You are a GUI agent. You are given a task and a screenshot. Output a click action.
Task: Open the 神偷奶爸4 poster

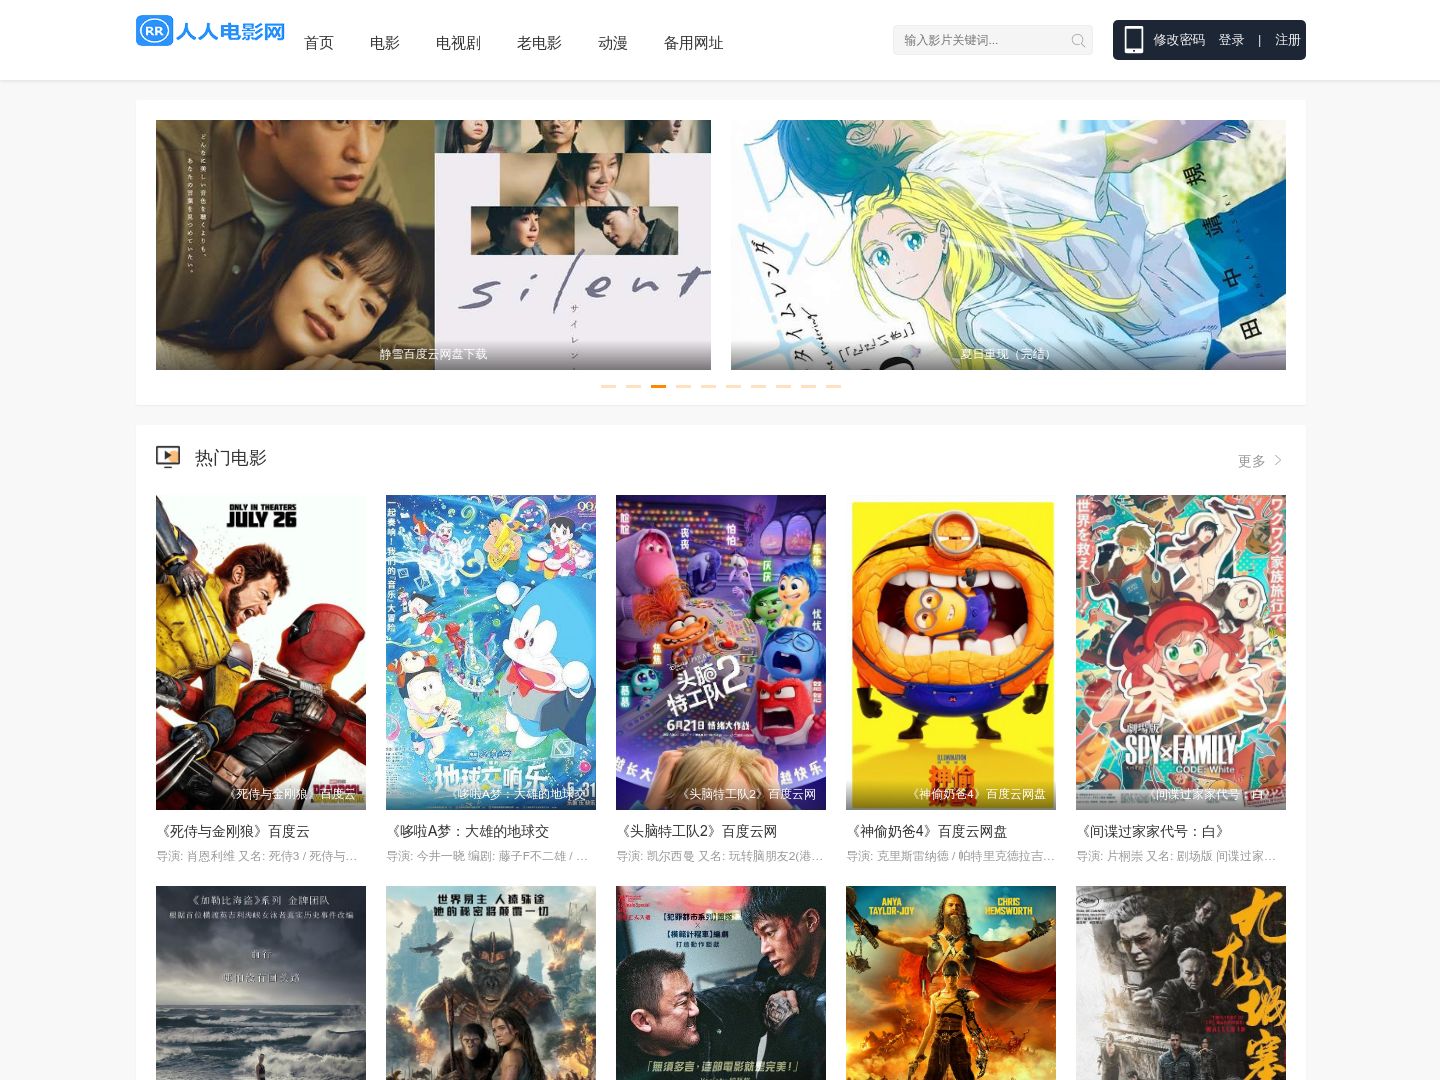[x=951, y=652]
